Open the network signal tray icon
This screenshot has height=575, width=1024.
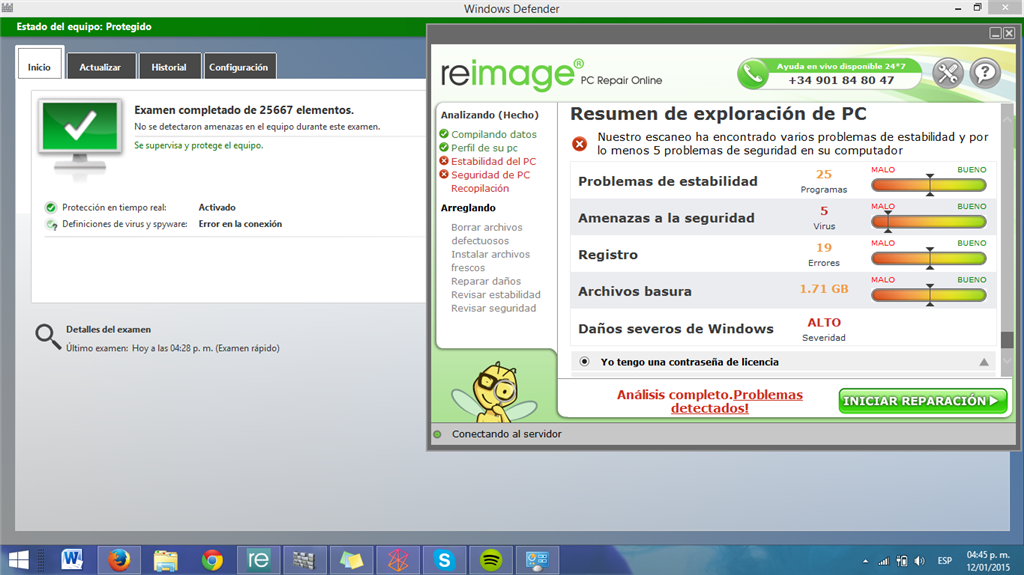[x=884, y=561]
